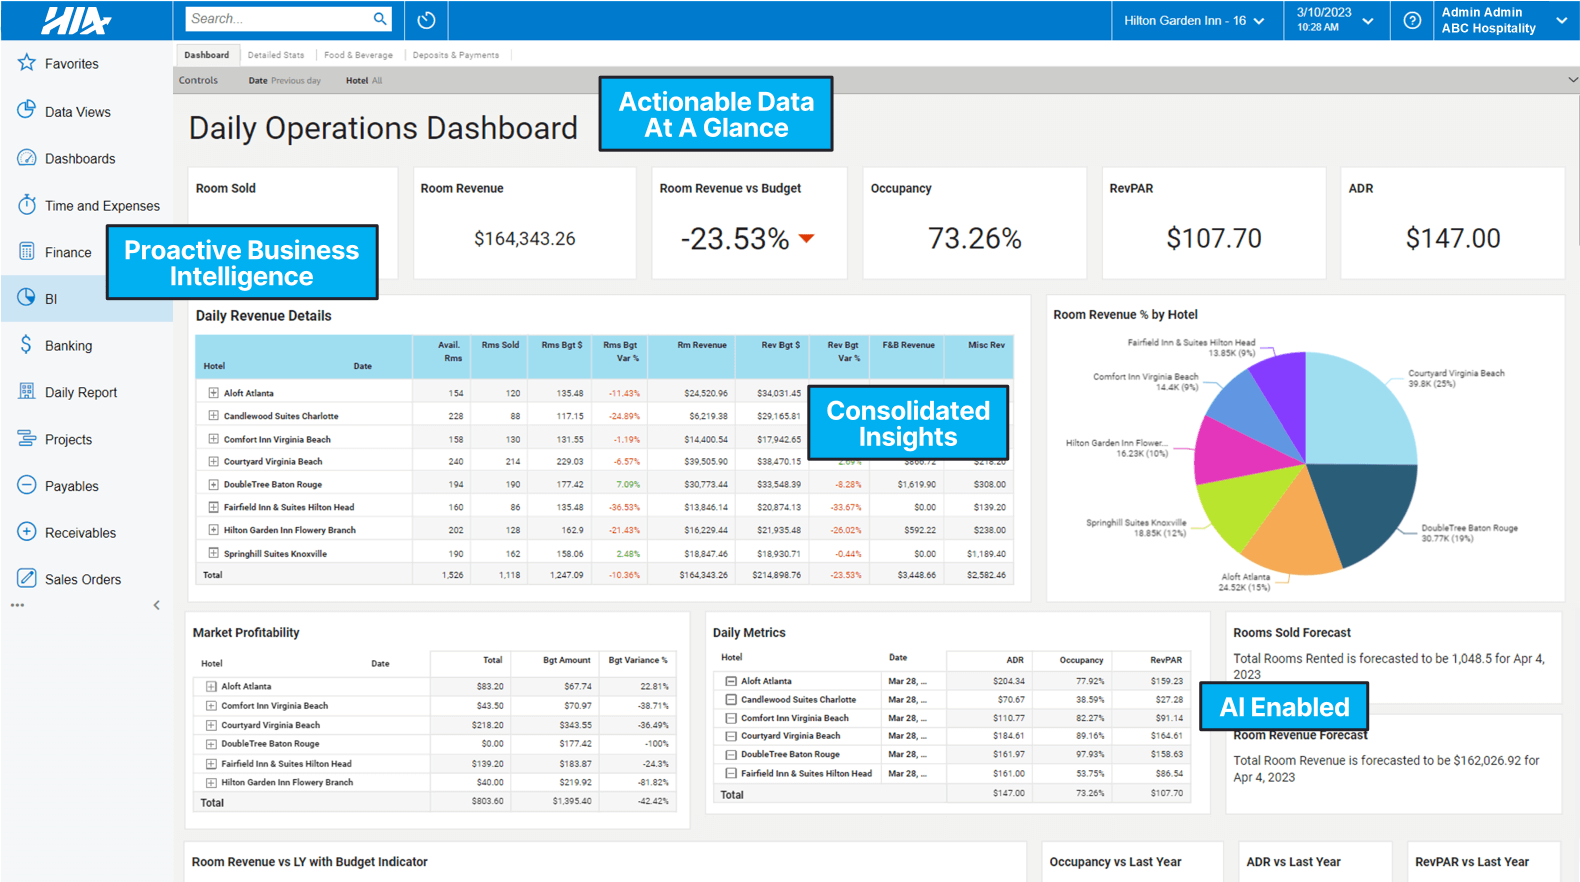Open Time and Expenses stopwatch icon
The height and width of the screenshot is (882, 1580).
click(27, 205)
